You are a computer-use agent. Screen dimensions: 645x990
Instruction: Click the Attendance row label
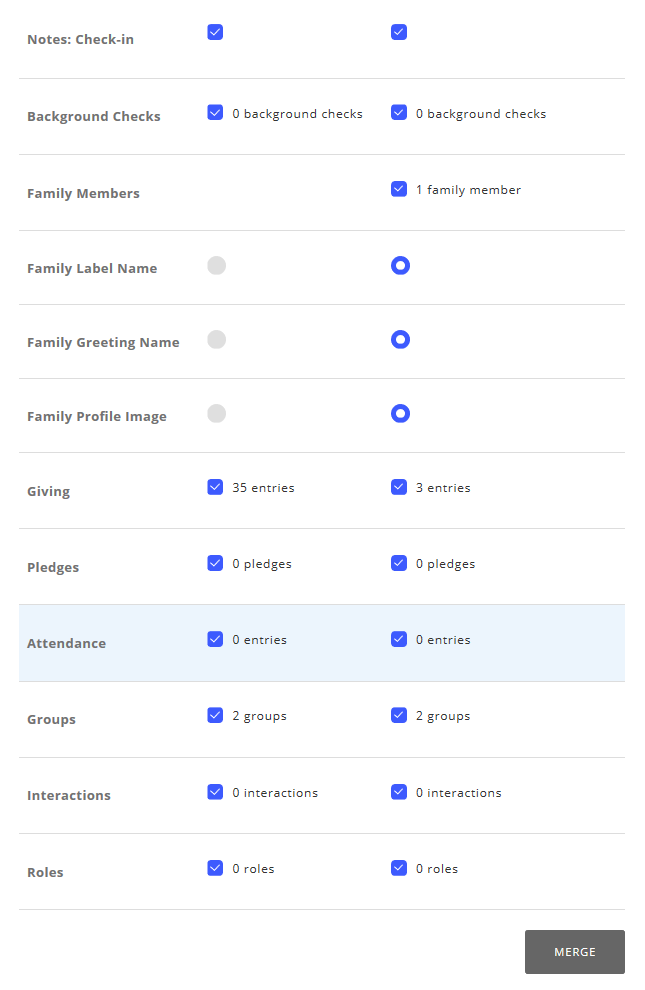[x=66, y=643]
